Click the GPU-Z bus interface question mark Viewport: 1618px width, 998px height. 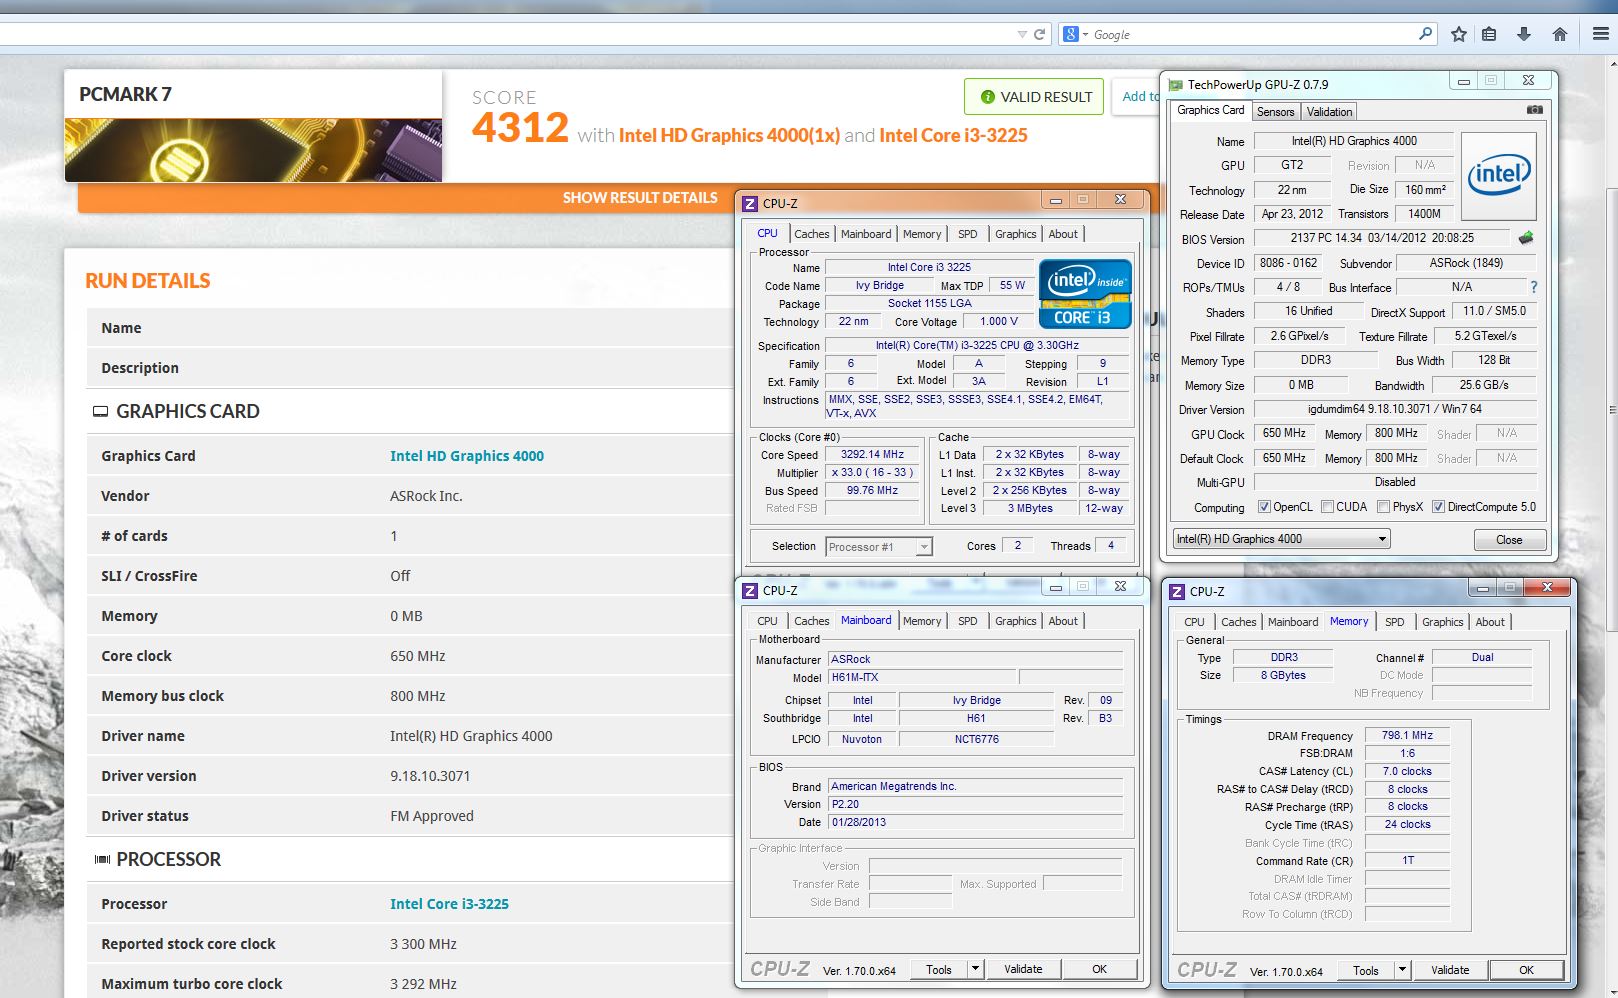point(1533,287)
